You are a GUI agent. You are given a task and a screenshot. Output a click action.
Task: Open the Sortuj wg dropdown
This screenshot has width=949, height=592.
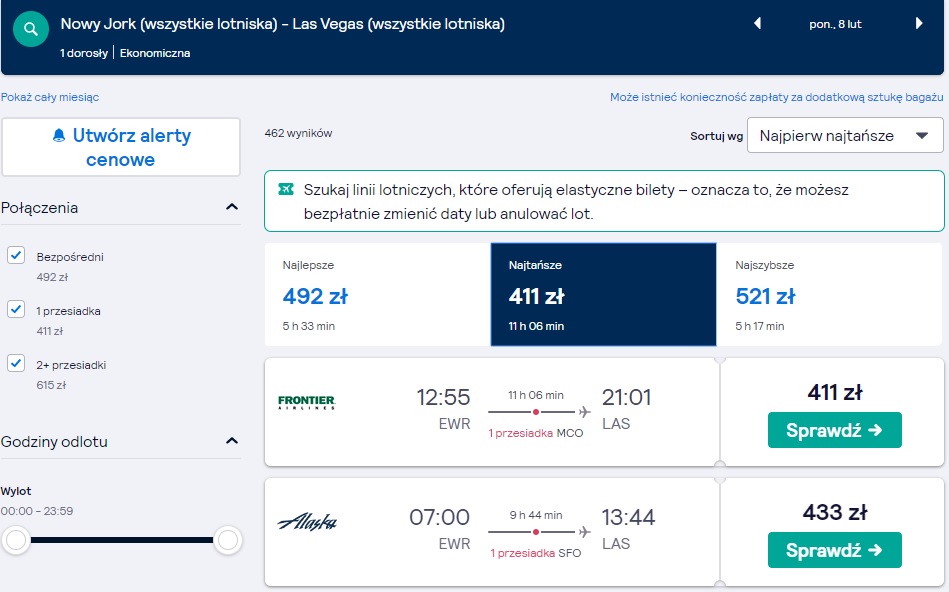click(845, 135)
